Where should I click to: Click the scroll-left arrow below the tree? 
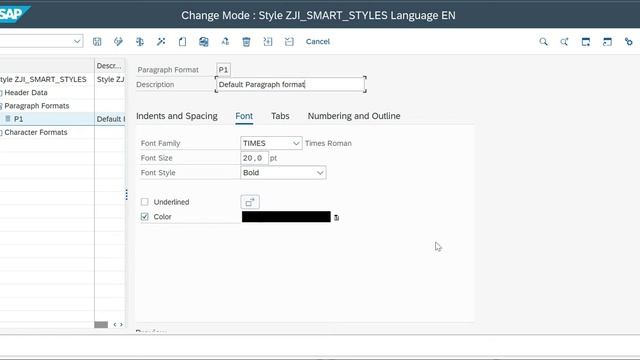(115, 325)
